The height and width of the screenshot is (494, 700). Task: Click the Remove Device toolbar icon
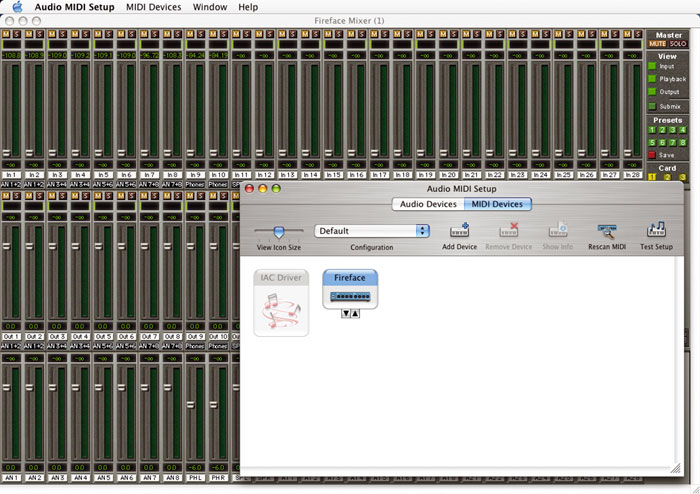[x=508, y=231]
